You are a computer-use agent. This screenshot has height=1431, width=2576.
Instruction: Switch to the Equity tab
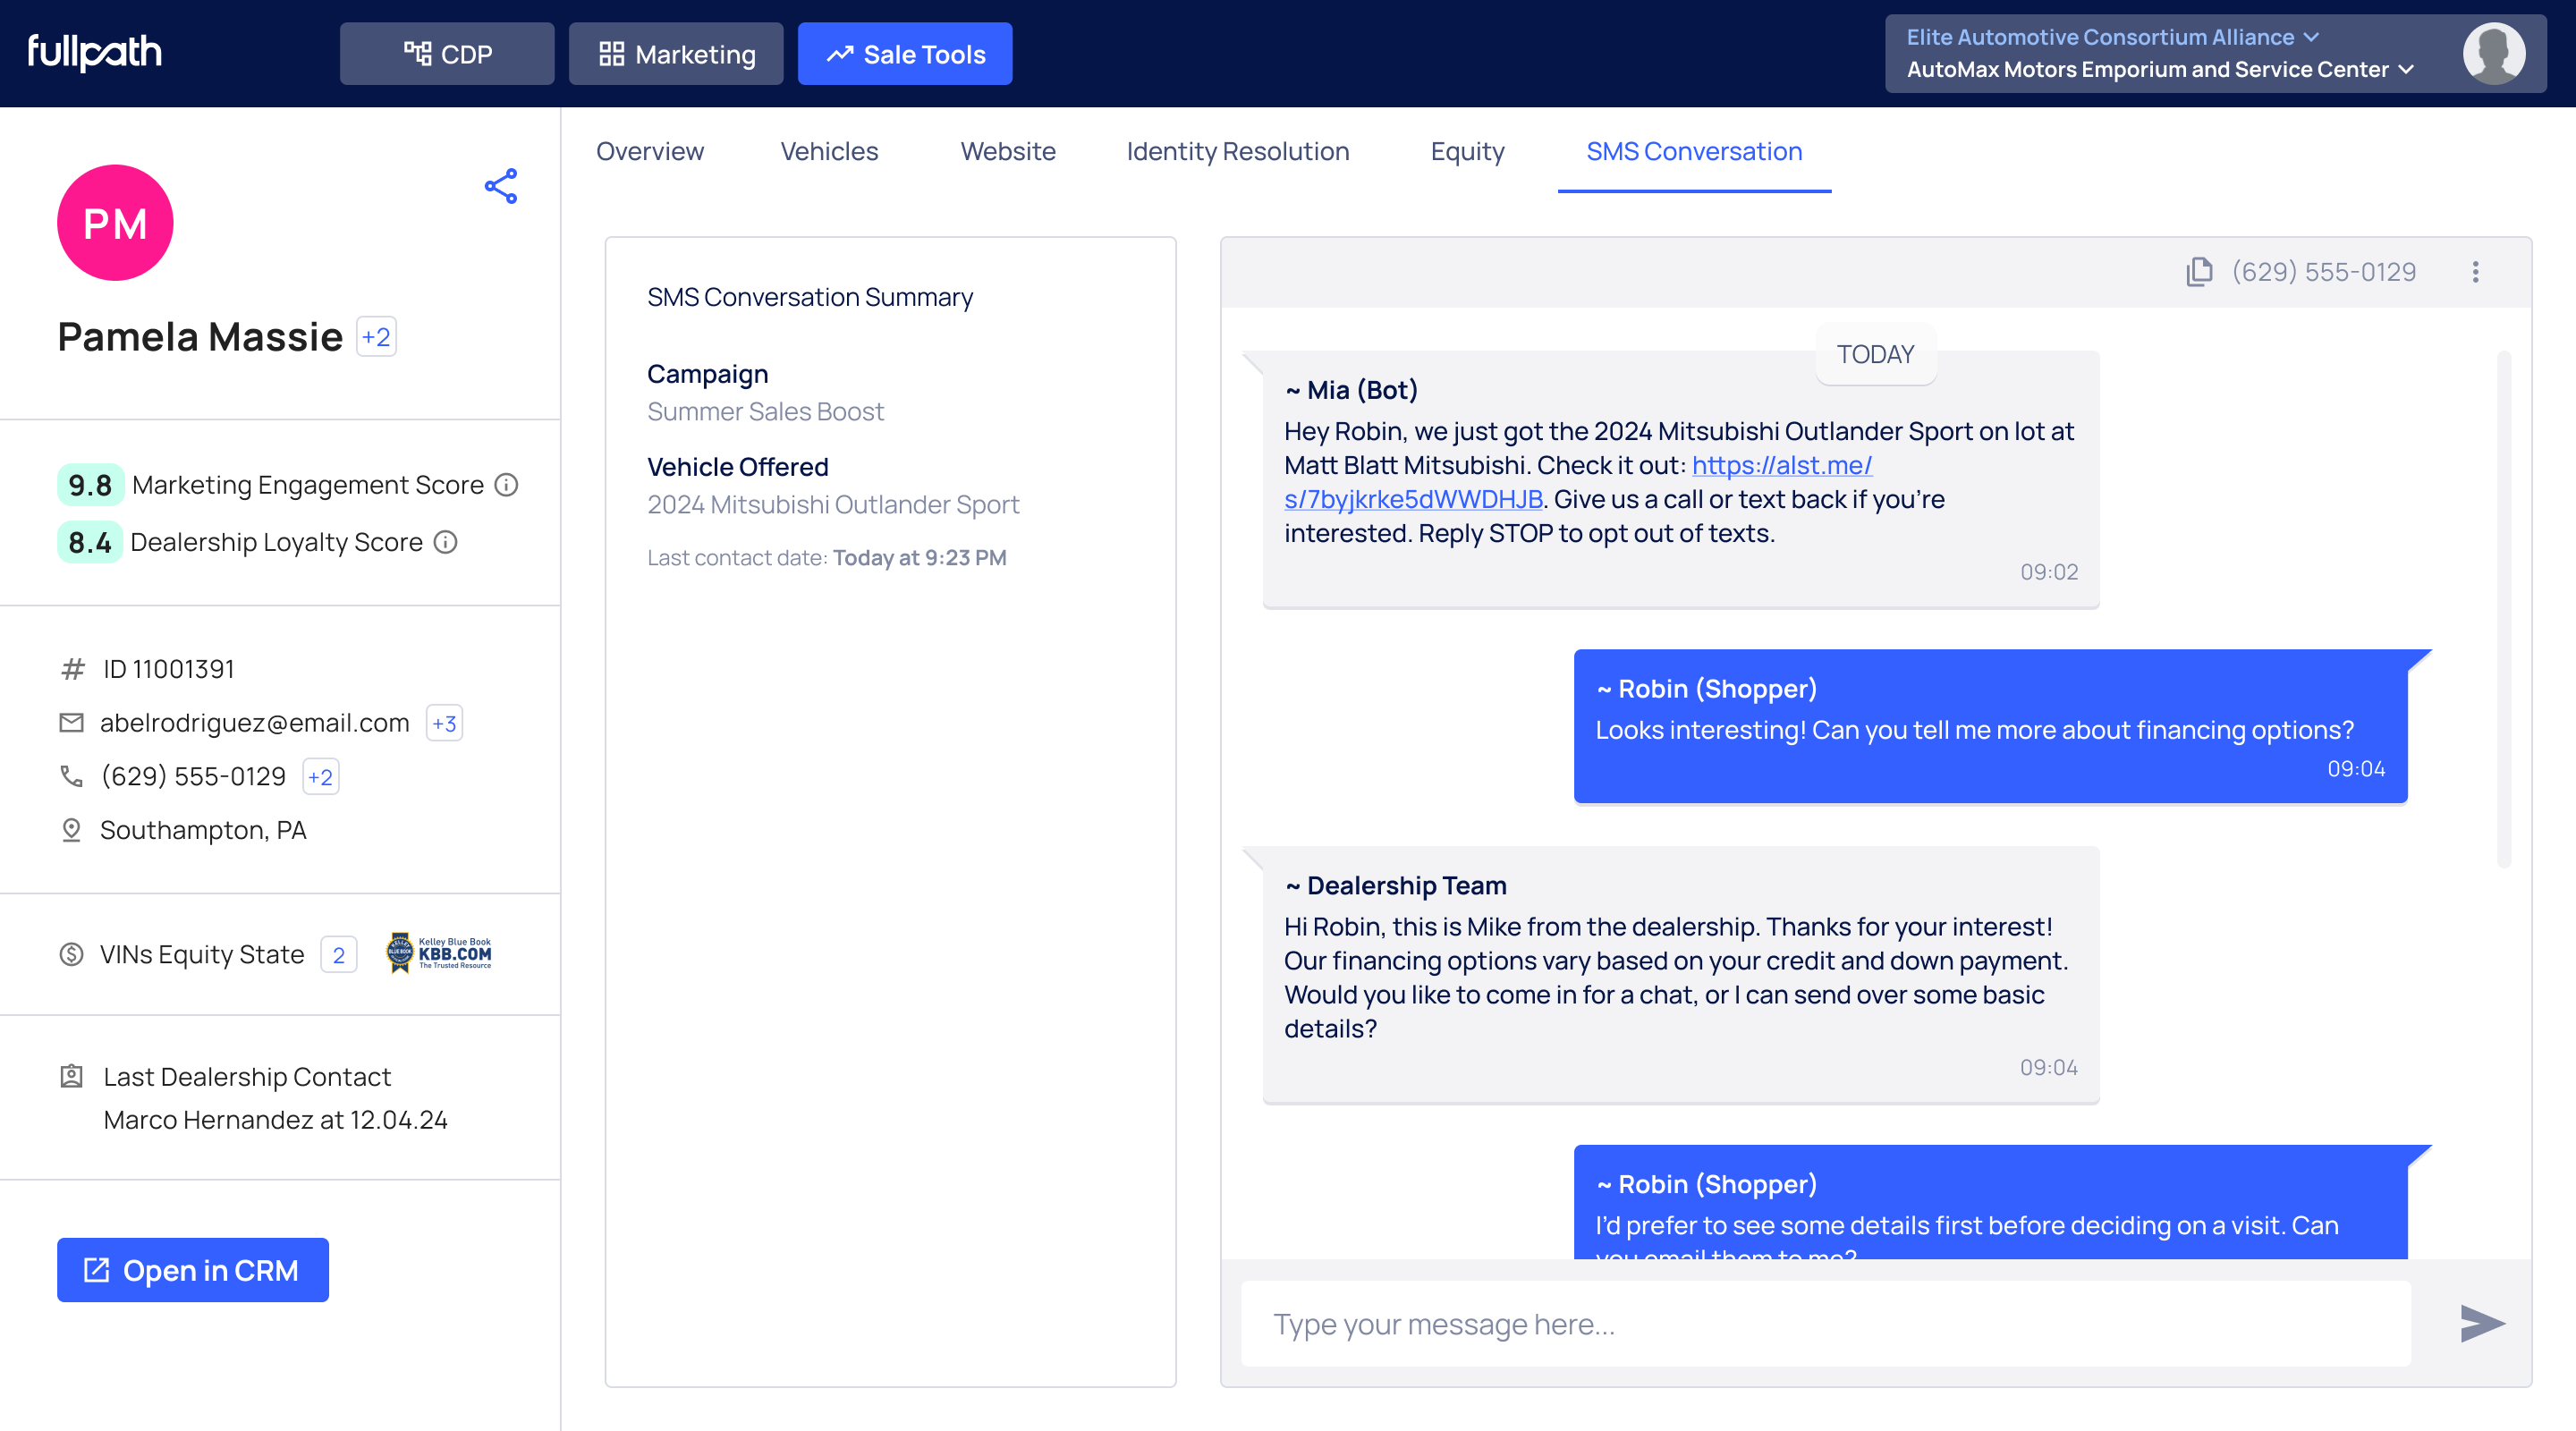click(1466, 151)
